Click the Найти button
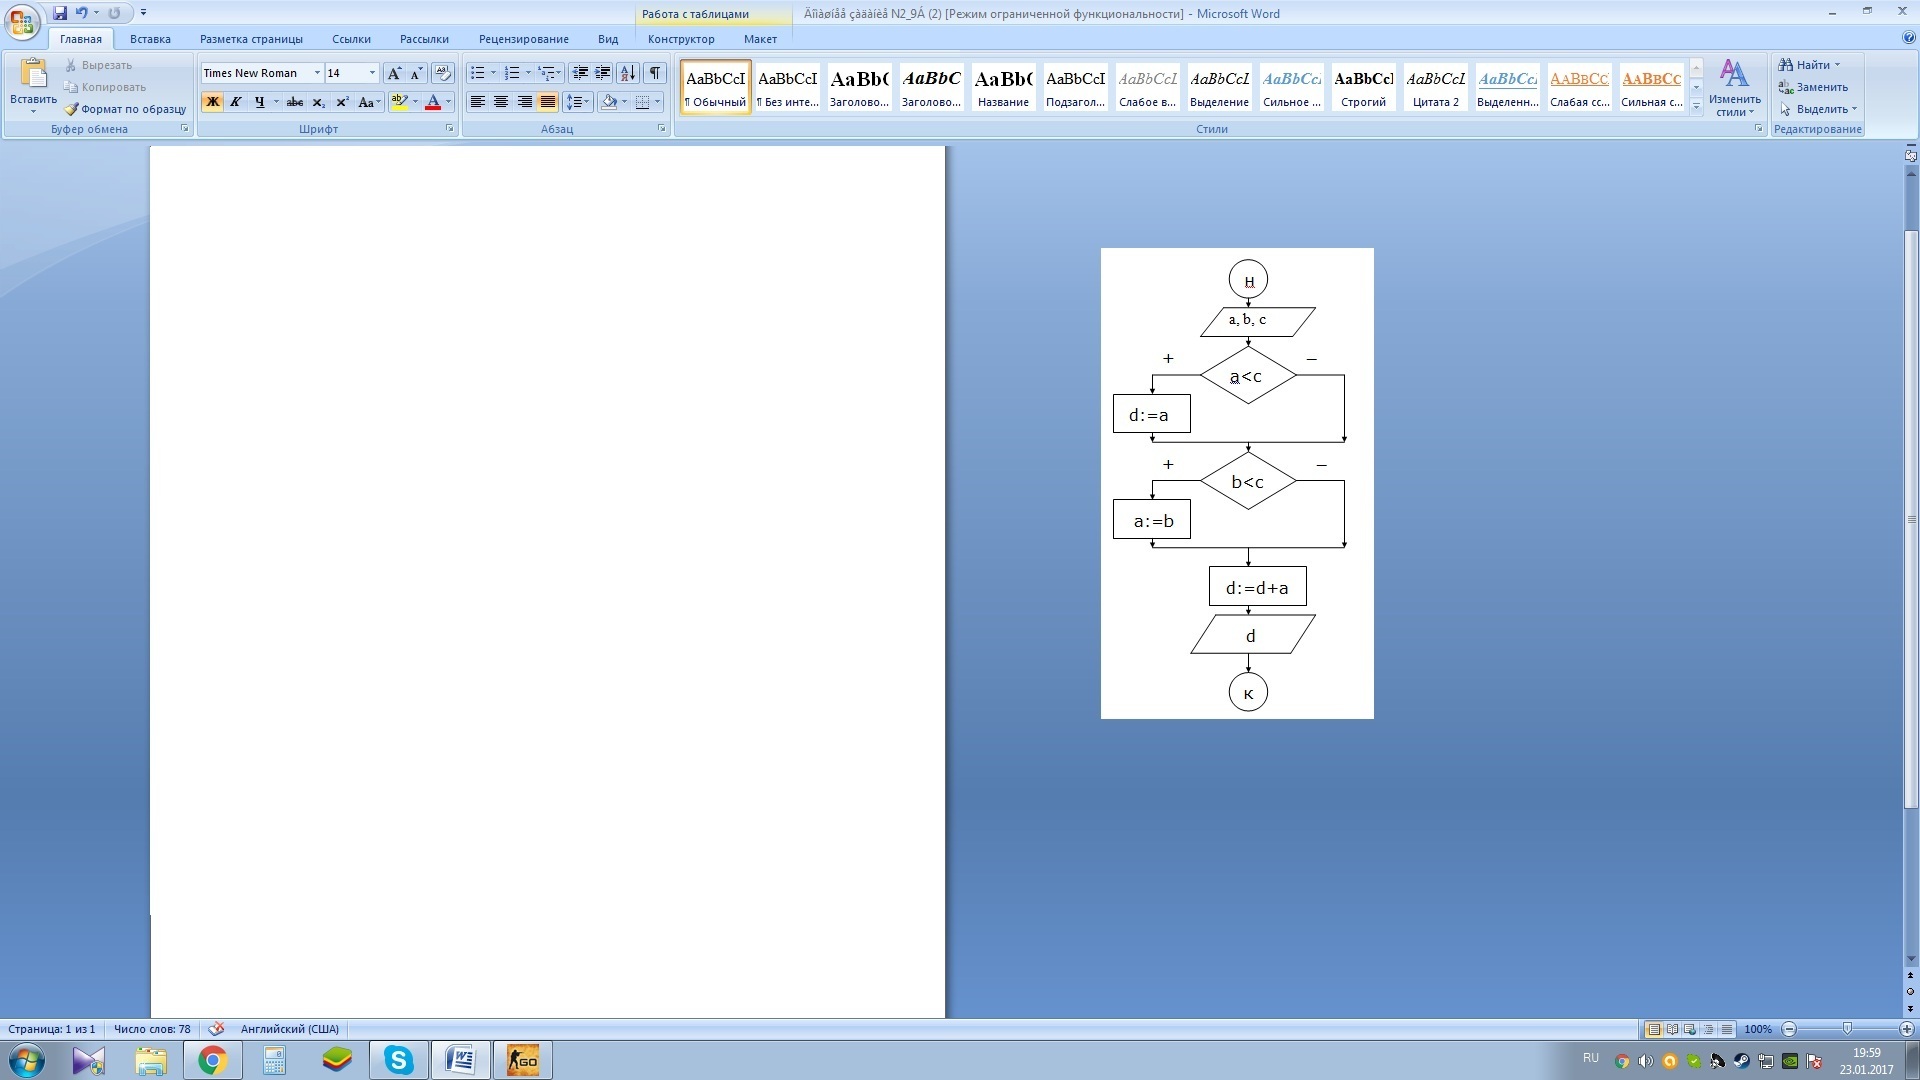The image size is (1920, 1080). 1812,65
